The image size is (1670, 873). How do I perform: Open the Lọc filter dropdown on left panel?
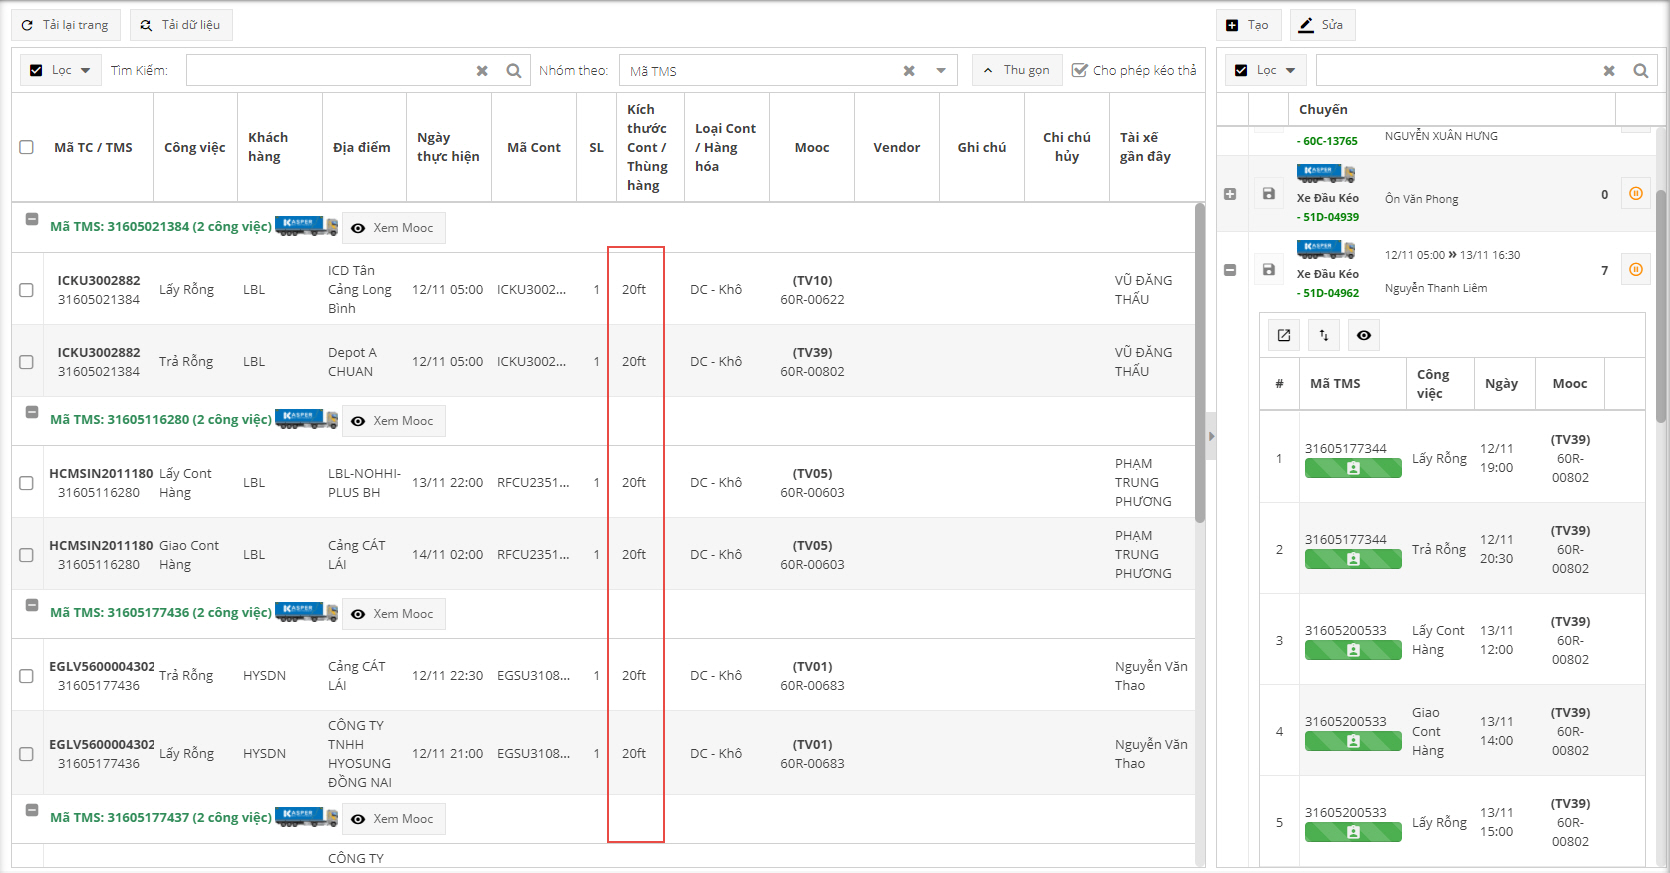coord(62,70)
